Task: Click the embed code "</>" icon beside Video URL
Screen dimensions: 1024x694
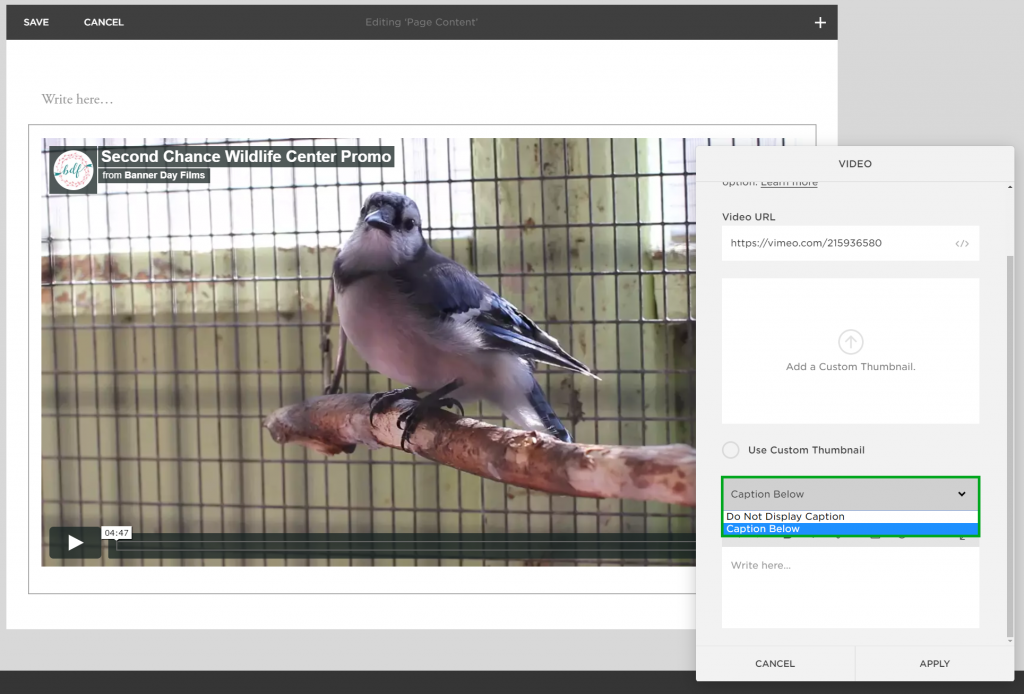Action: click(x=962, y=243)
